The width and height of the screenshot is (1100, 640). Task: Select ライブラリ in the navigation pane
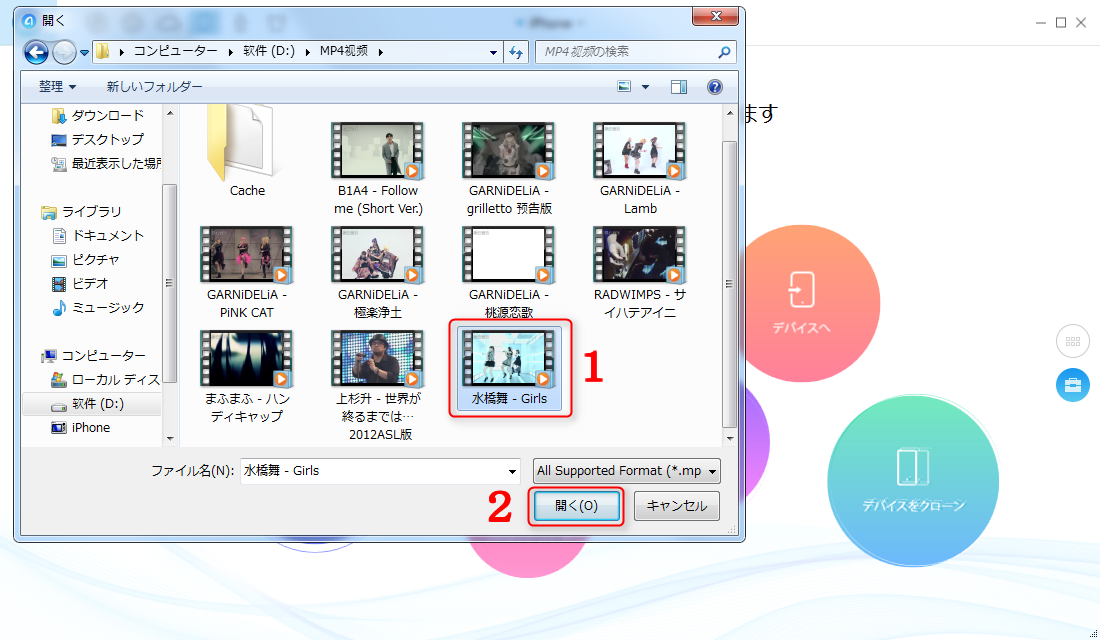click(x=81, y=211)
